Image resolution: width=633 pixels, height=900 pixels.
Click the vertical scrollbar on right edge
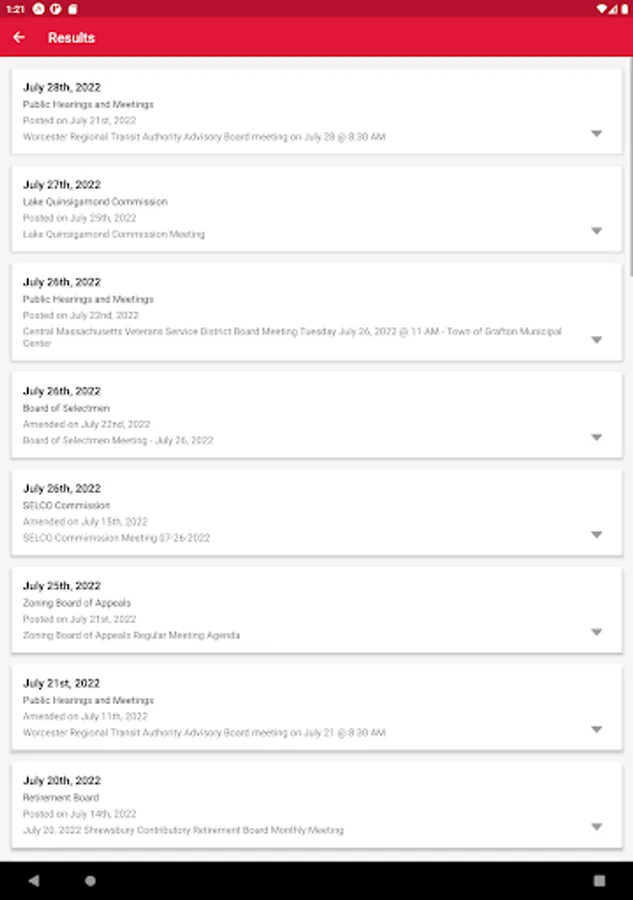pyautogui.click(x=629, y=170)
